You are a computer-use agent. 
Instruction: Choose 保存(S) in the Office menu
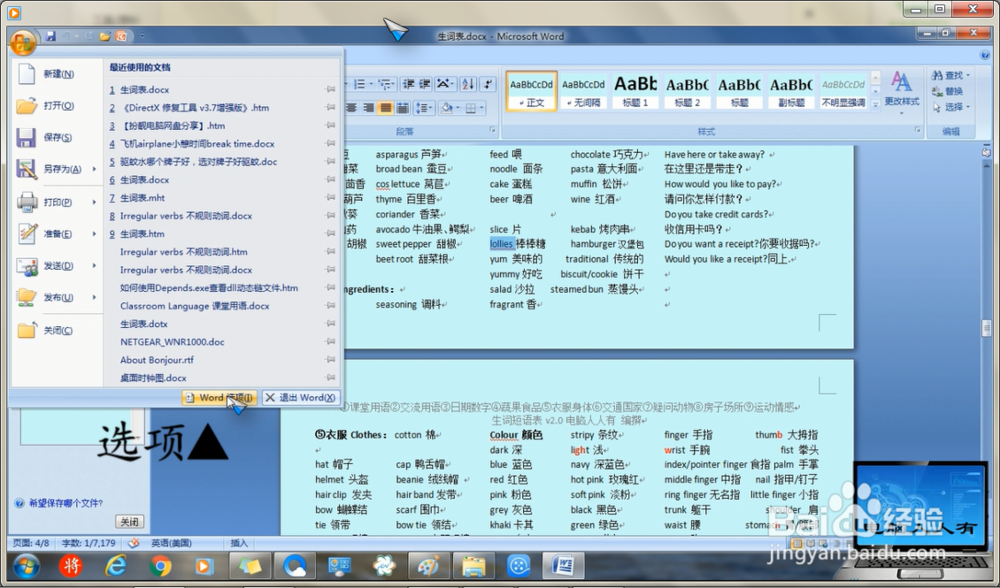(56, 137)
